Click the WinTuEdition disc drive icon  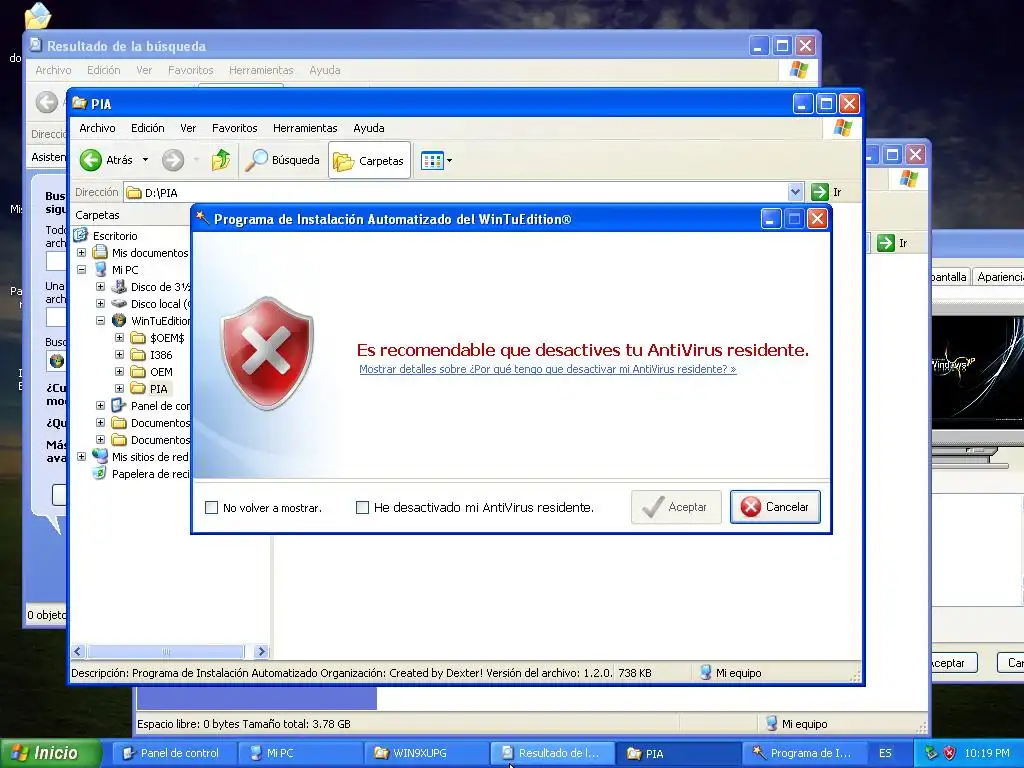[119, 321]
